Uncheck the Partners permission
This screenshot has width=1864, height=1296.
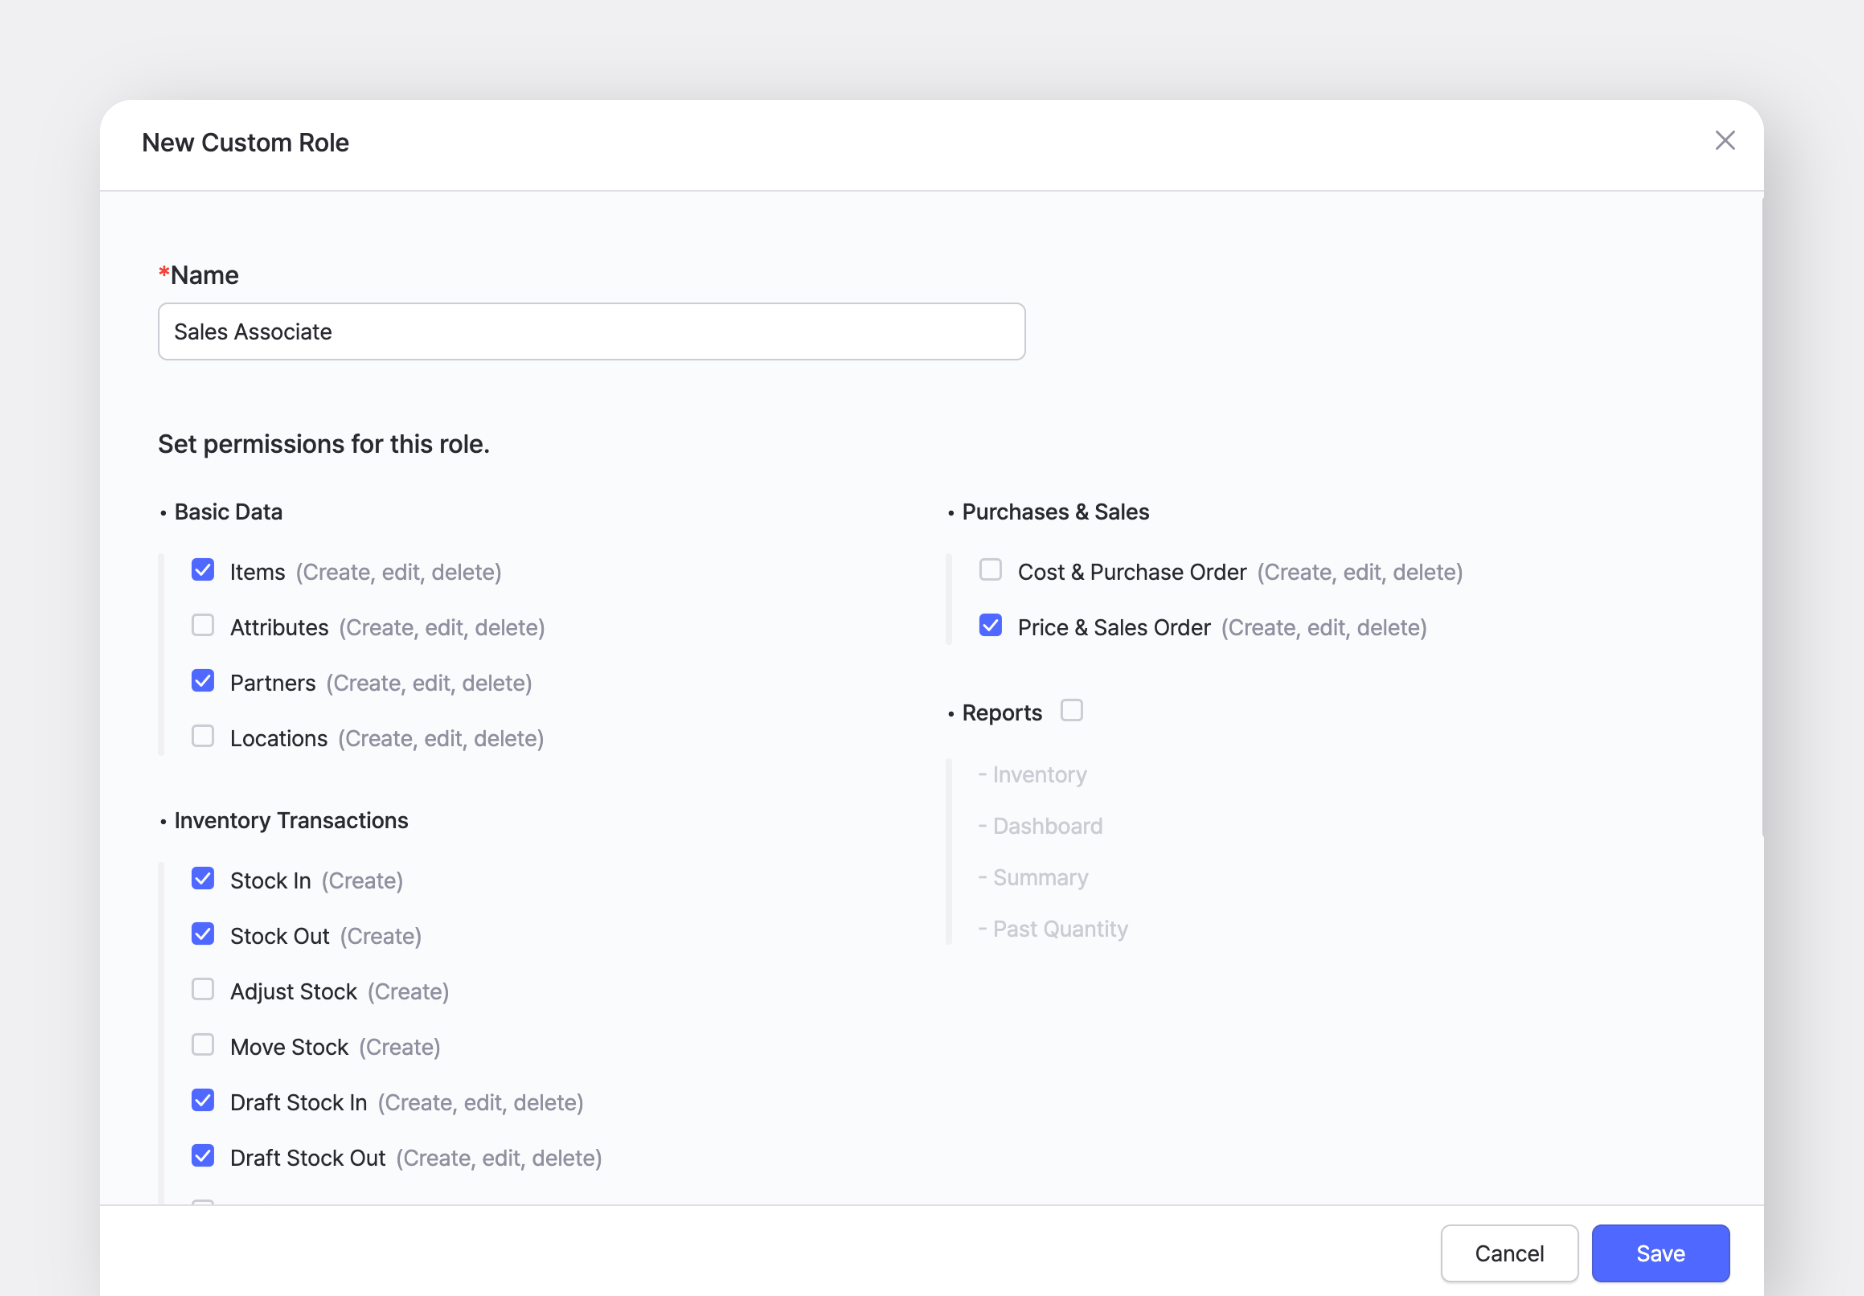[x=203, y=680]
